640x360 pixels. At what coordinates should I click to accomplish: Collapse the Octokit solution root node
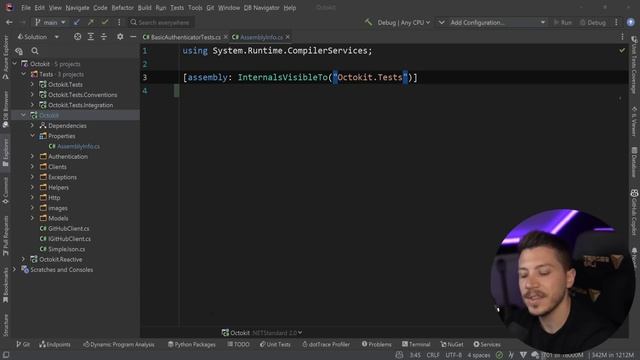[15, 64]
